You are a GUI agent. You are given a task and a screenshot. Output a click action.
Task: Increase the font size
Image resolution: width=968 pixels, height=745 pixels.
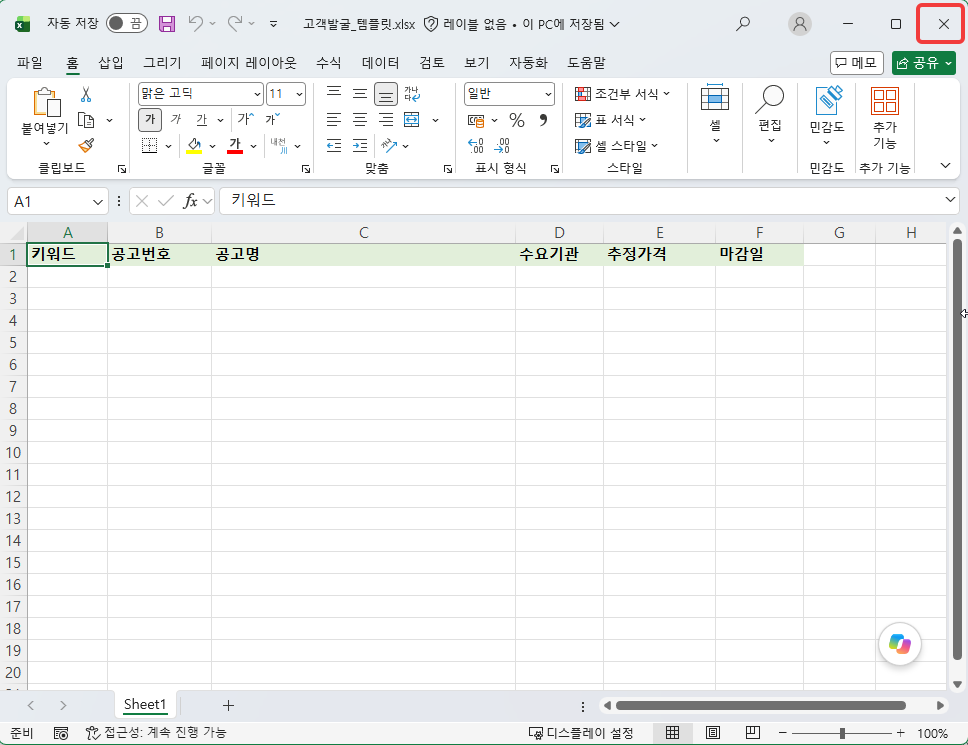(246, 119)
